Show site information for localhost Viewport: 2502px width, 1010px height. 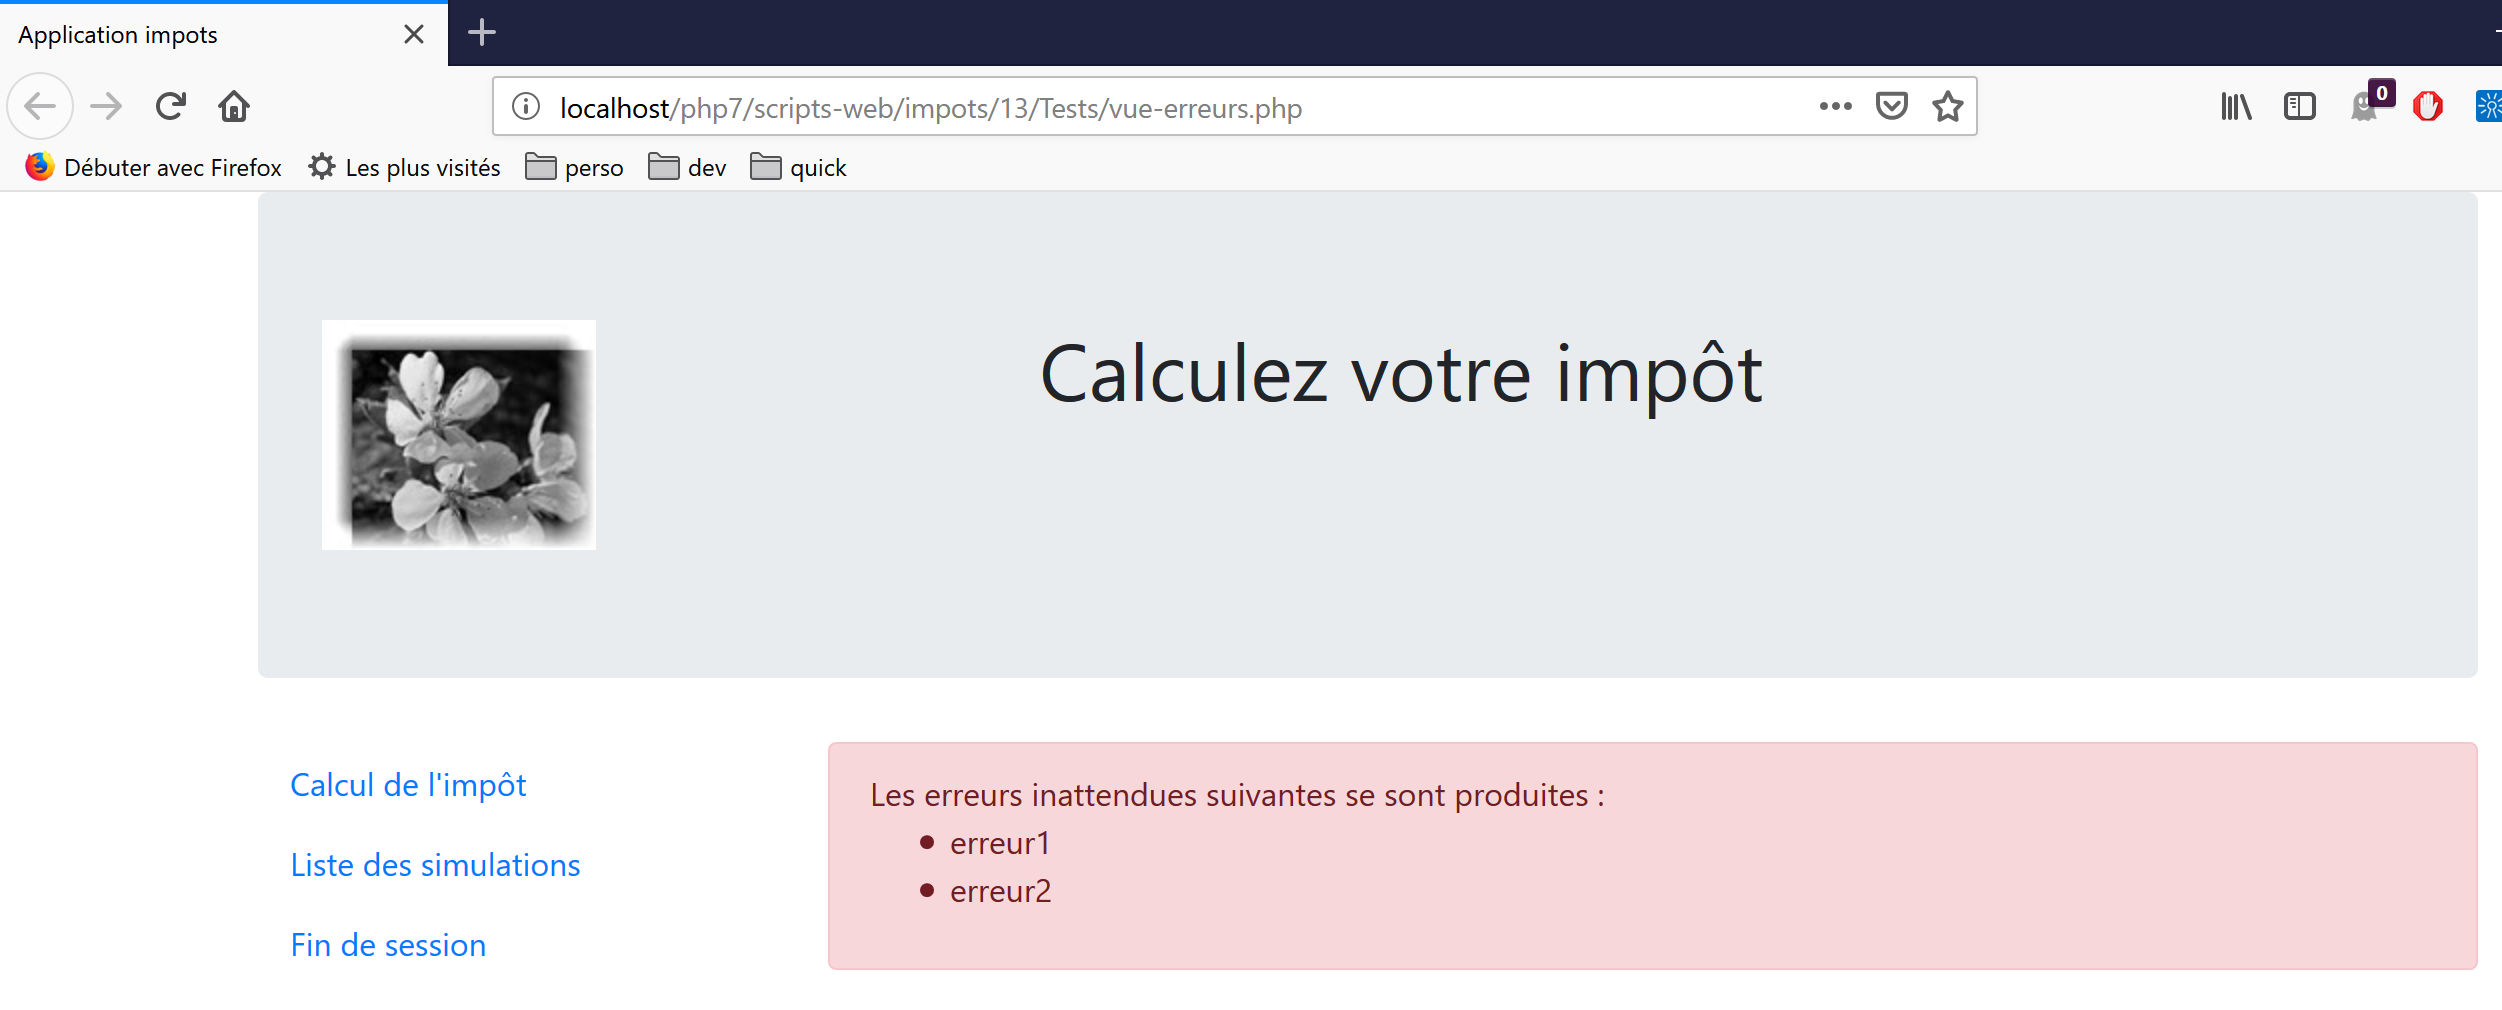tap(526, 106)
